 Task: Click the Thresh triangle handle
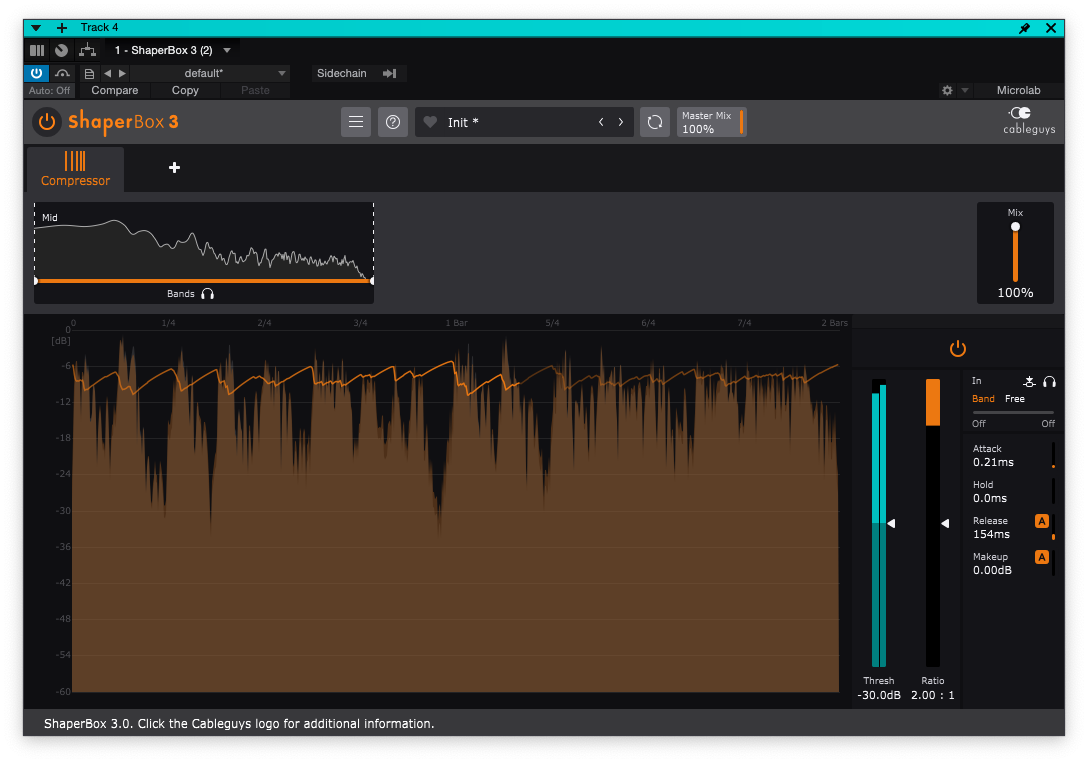point(892,524)
